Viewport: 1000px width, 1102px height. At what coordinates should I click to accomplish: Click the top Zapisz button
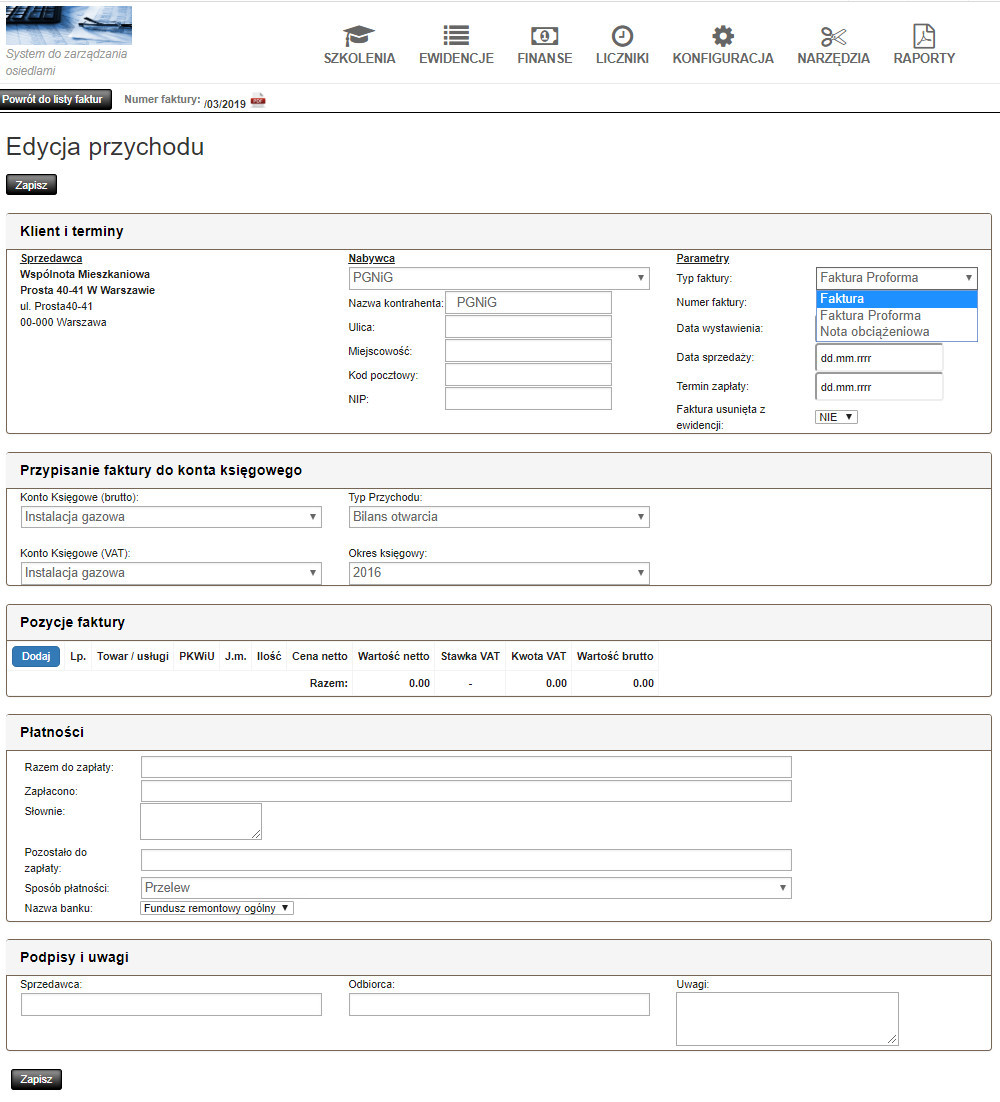pyautogui.click(x=31, y=185)
